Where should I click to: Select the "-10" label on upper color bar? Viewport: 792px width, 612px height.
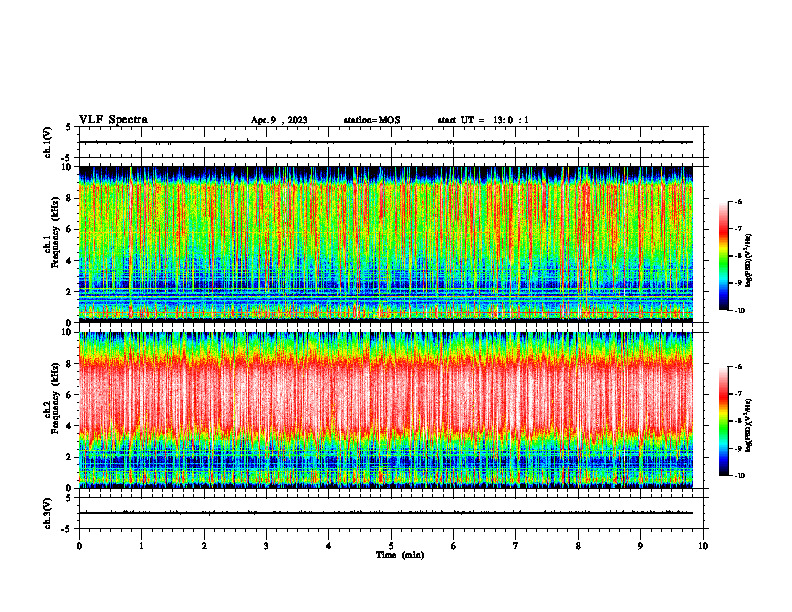click(740, 311)
